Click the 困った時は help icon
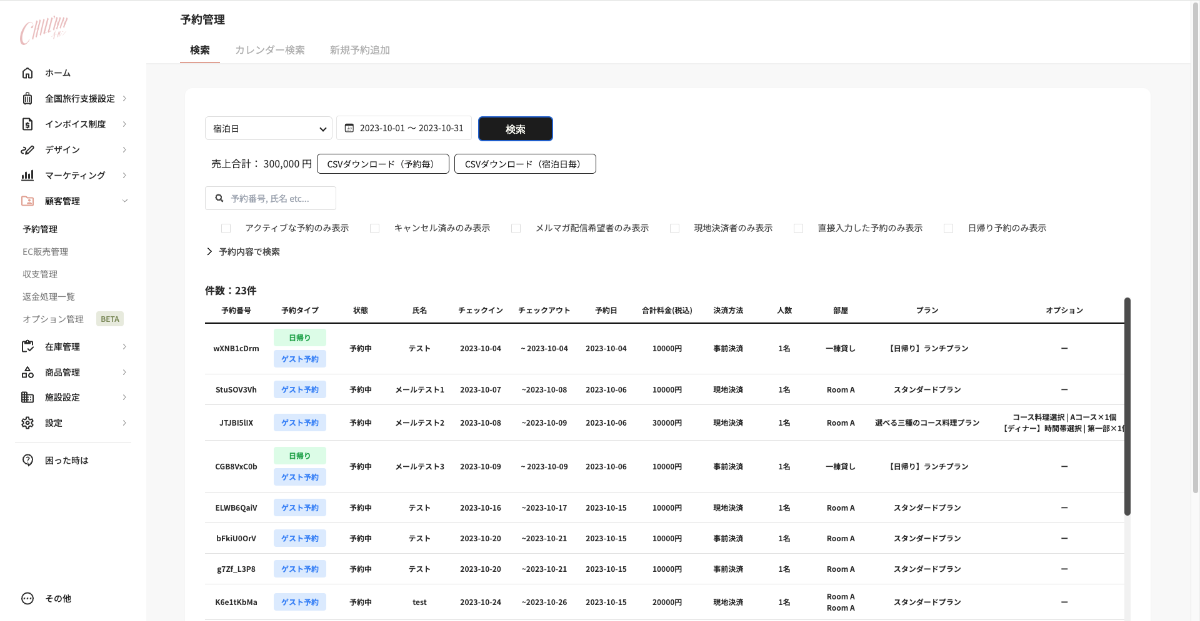1200x621 pixels. click(x=27, y=460)
